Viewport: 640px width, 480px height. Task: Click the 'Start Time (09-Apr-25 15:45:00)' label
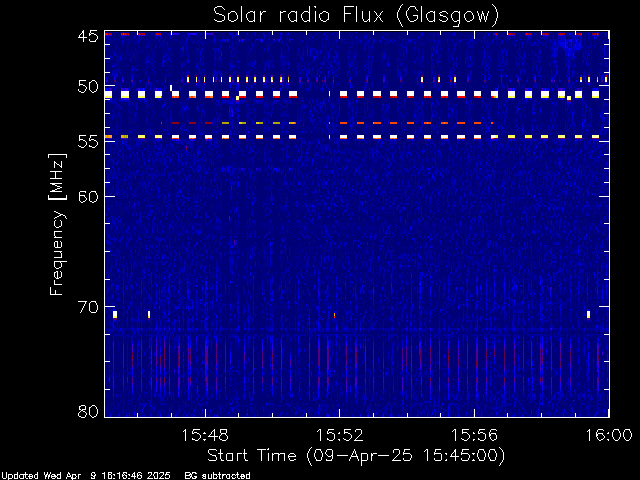pos(356,456)
